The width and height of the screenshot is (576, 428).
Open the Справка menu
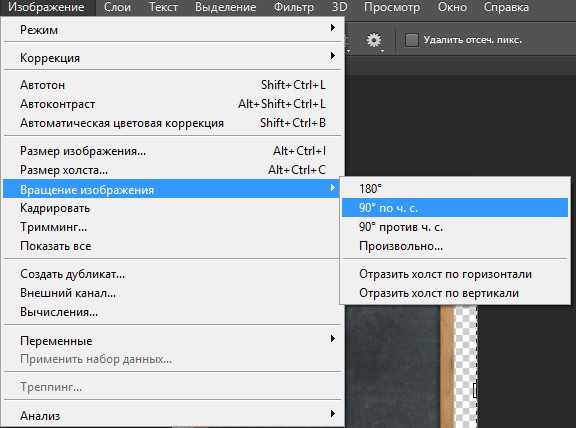point(506,7)
